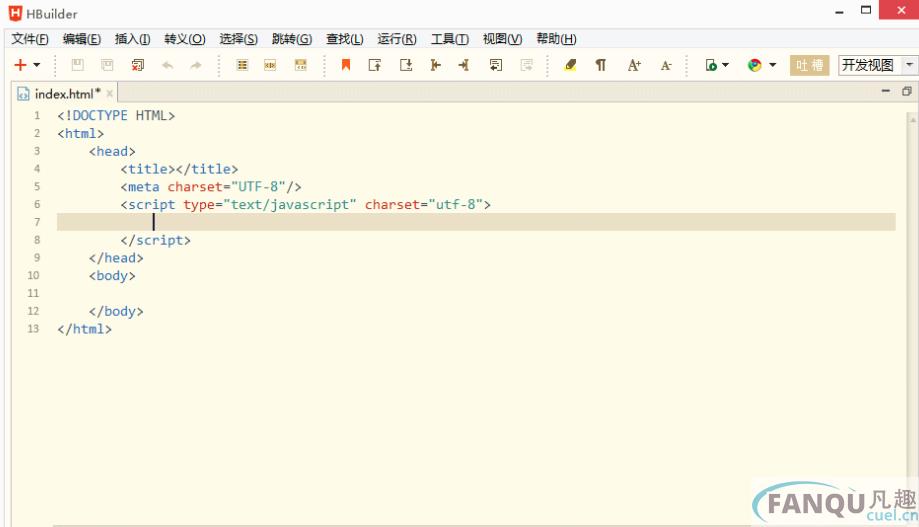Click the <!DOCTYPE HTML> line of code
Image resolution: width=919 pixels, height=527 pixels.
coord(116,115)
